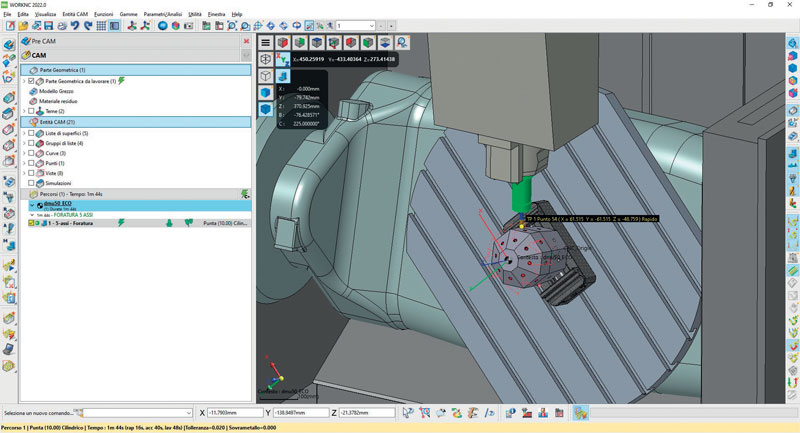Open the Visualizza menu
The width and height of the screenshot is (800, 433).
tap(45, 14)
